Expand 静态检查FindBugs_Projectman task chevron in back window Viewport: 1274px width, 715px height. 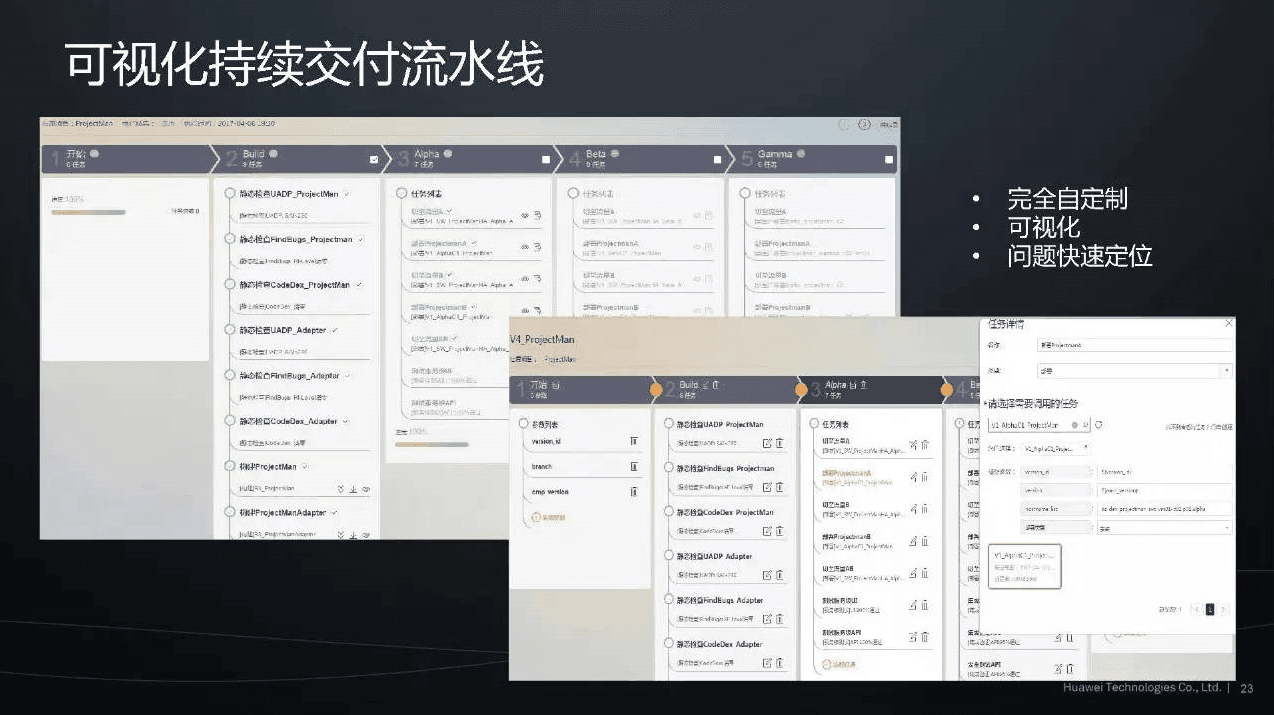point(361,239)
